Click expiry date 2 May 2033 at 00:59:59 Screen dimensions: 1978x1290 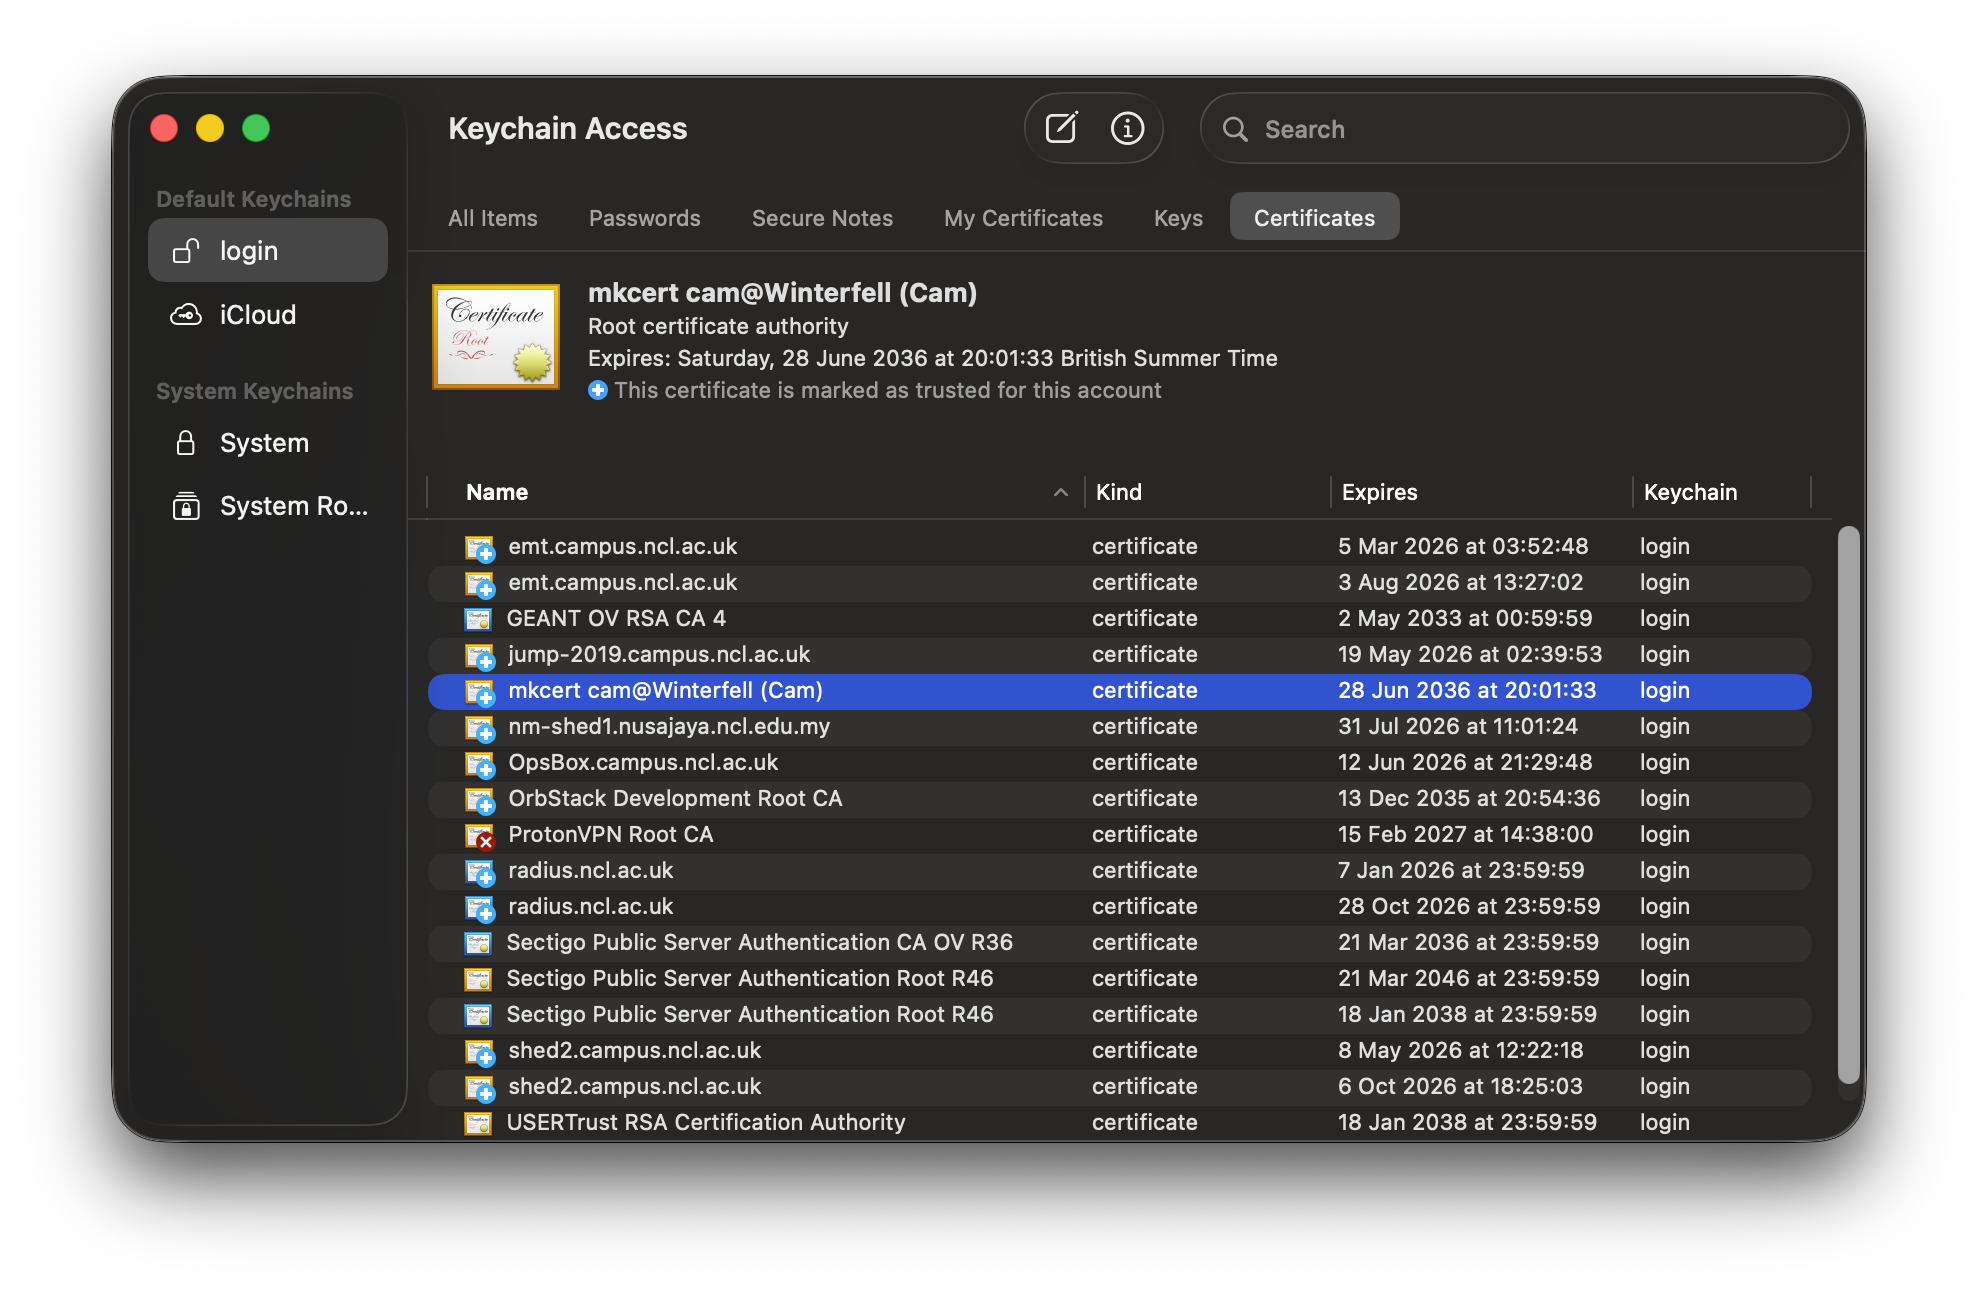tap(1465, 619)
